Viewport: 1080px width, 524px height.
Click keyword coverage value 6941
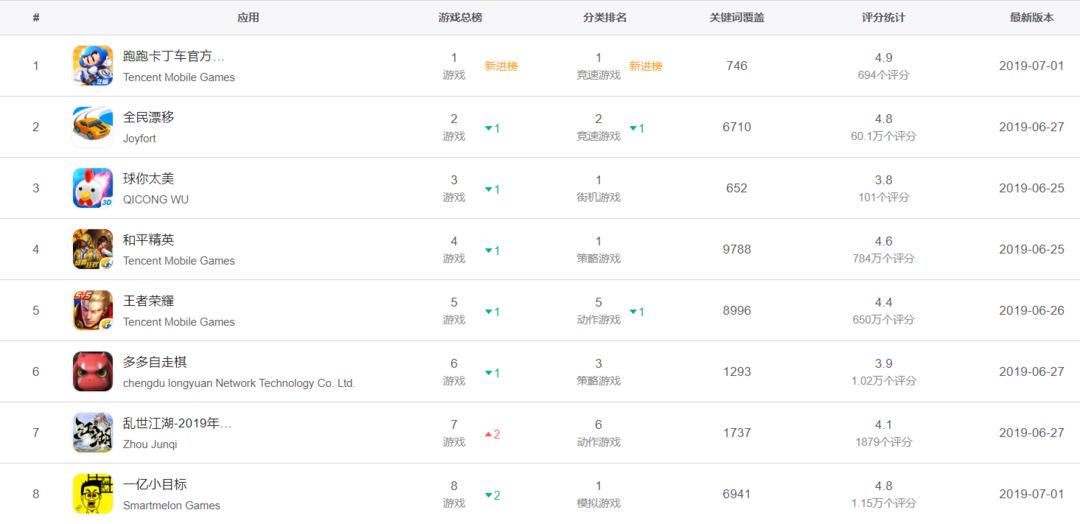pyautogui.click(x=736, y=494)
